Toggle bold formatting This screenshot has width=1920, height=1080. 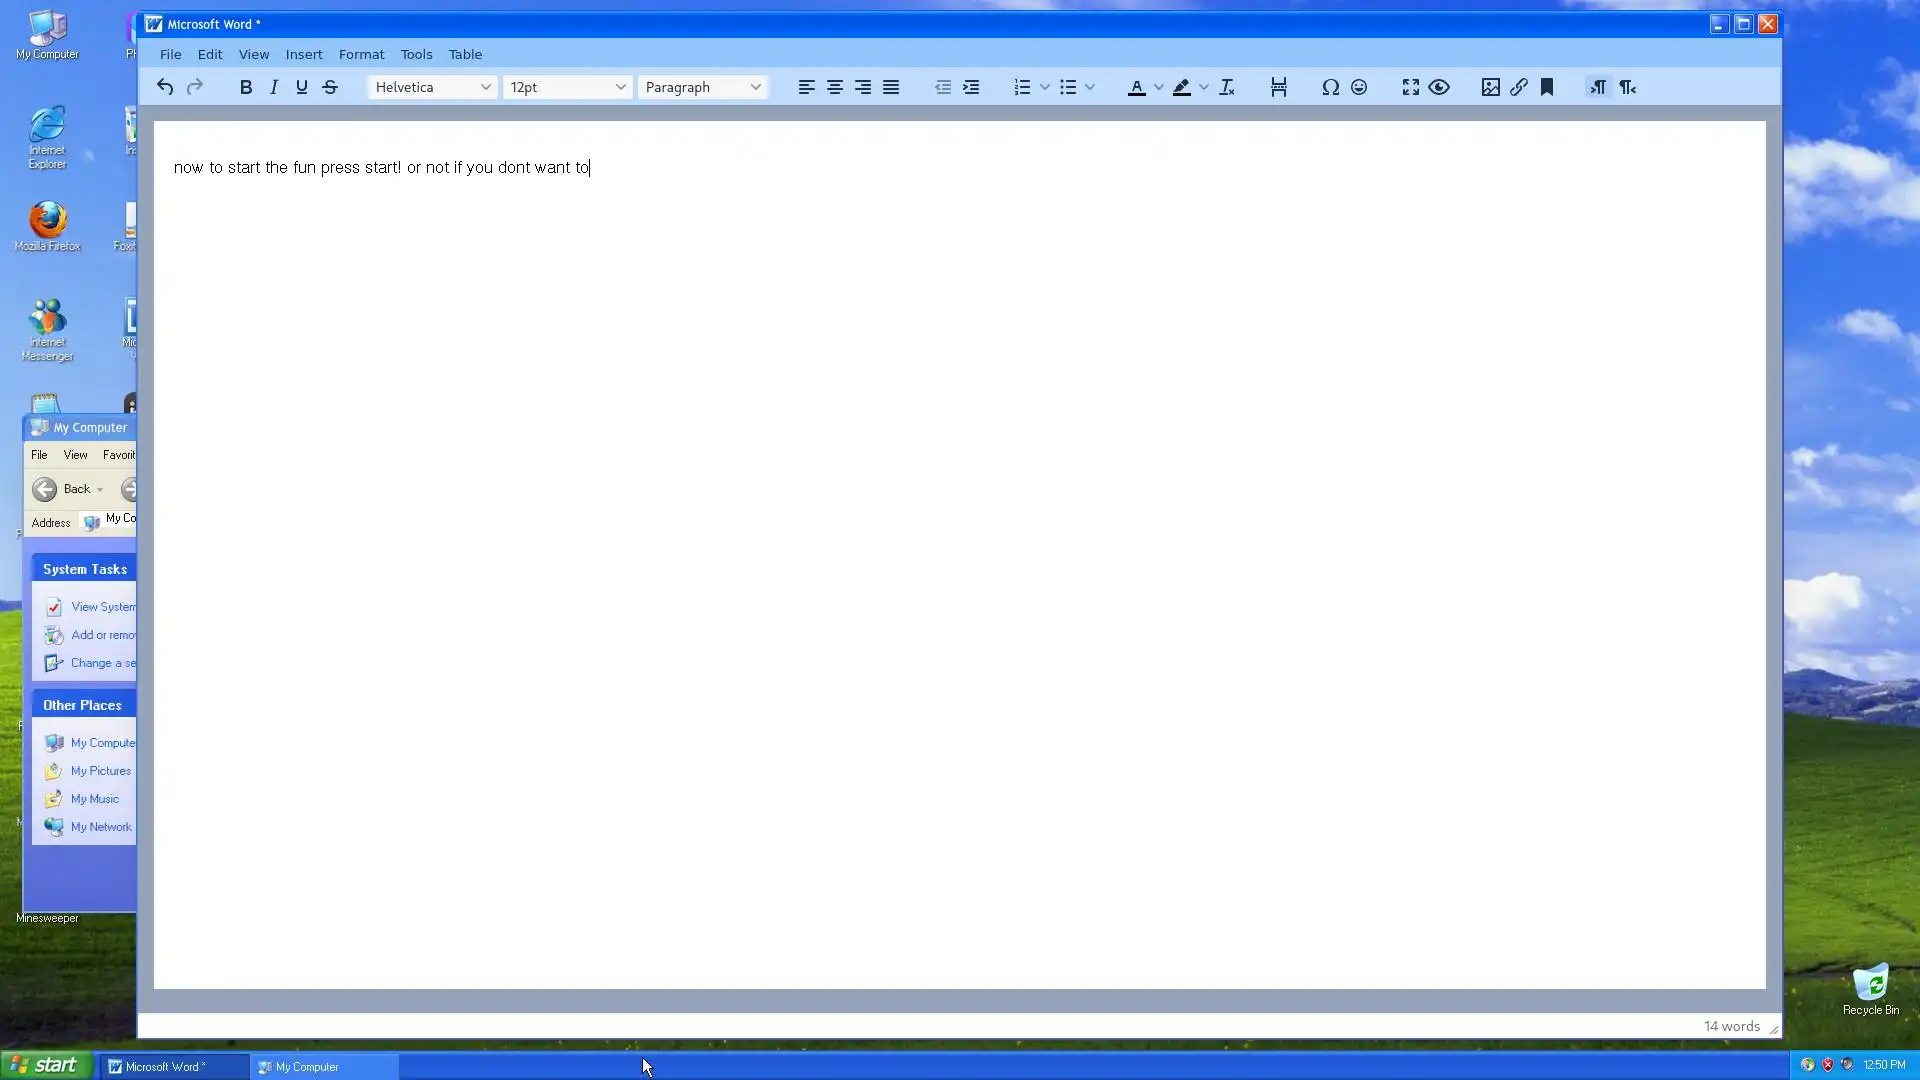[x=245, y=87]
